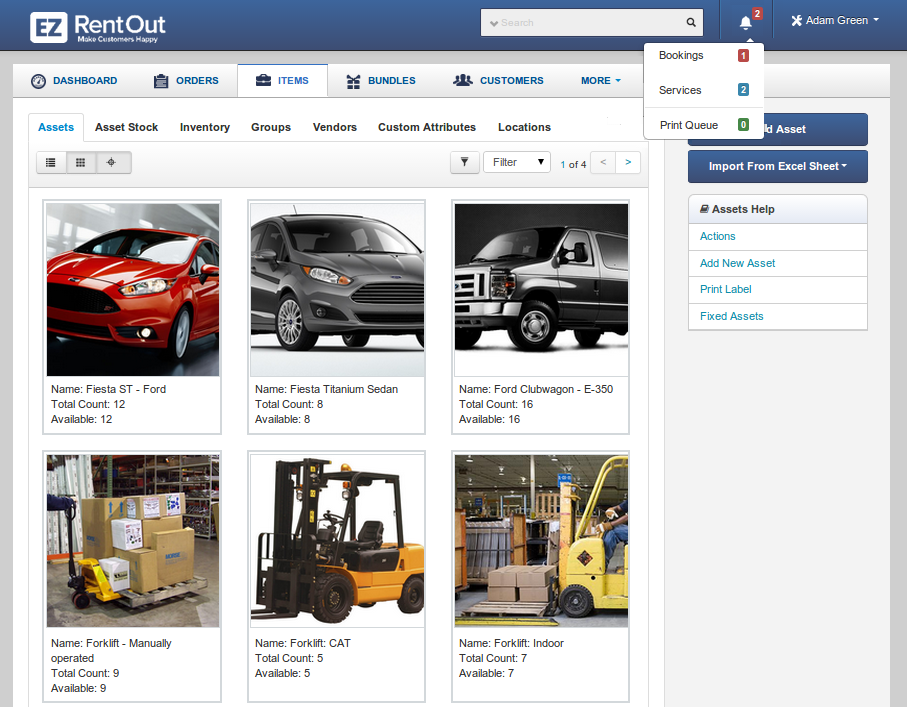Open the Print Label help link
The width and height of the screenshot is (907, 707).
pos(725,289)
